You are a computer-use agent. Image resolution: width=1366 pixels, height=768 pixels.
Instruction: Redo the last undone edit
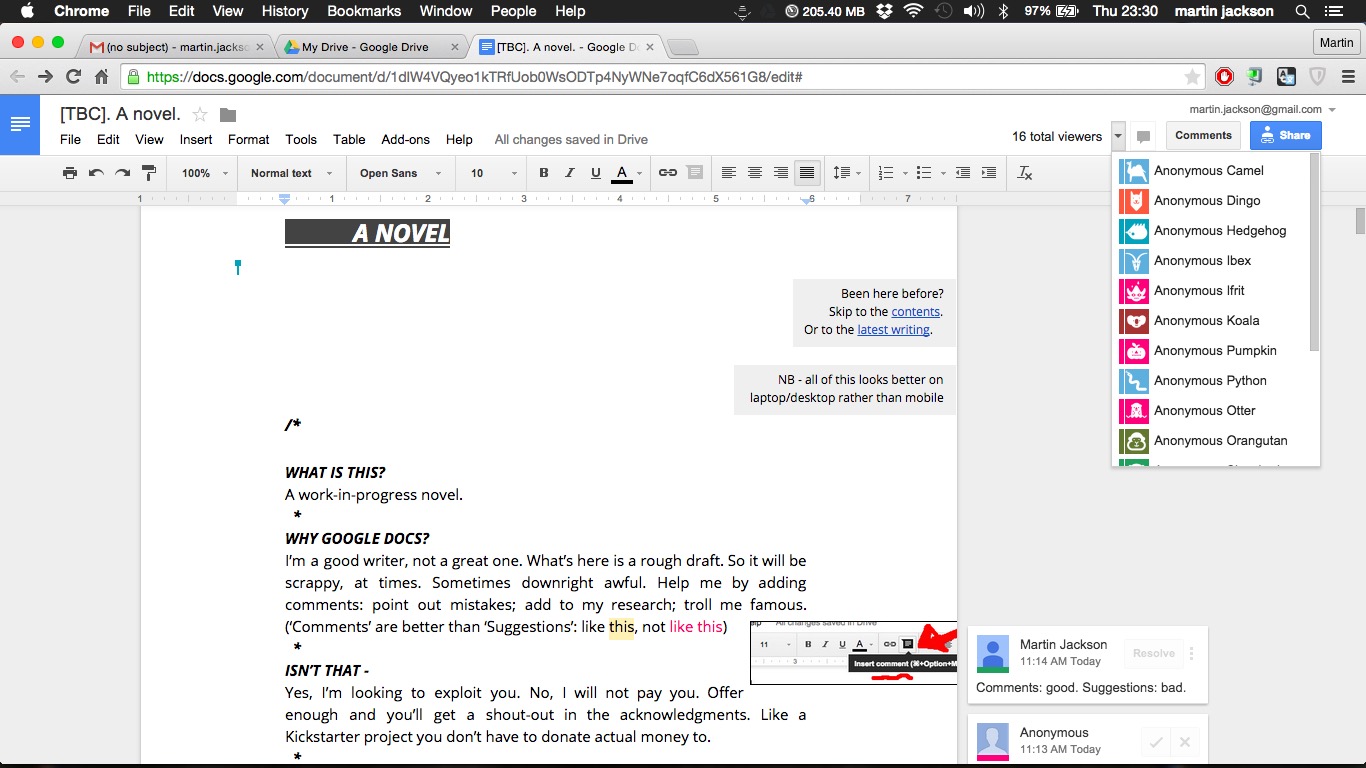point(122,173)
